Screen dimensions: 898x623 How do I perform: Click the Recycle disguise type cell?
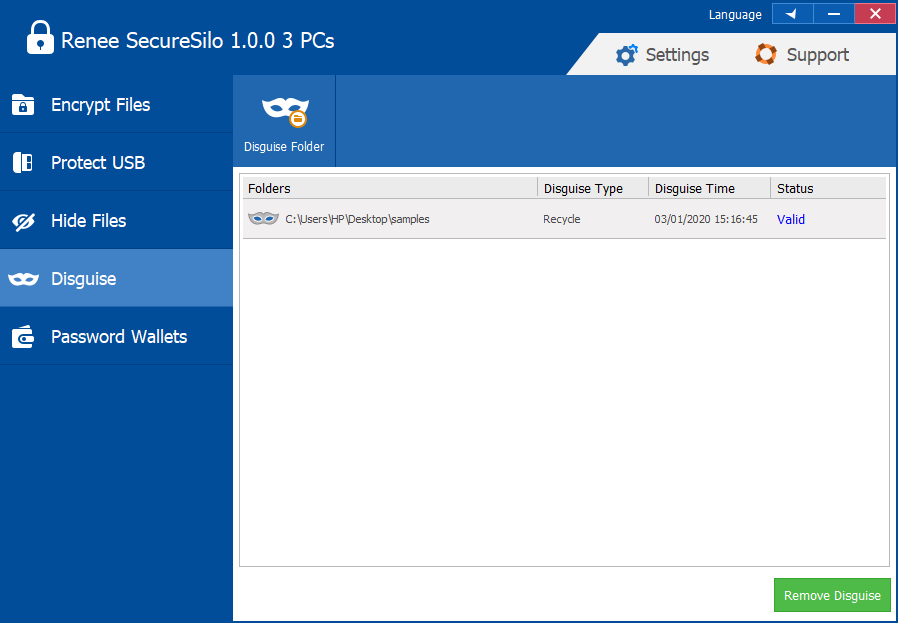tap(561, 219)
